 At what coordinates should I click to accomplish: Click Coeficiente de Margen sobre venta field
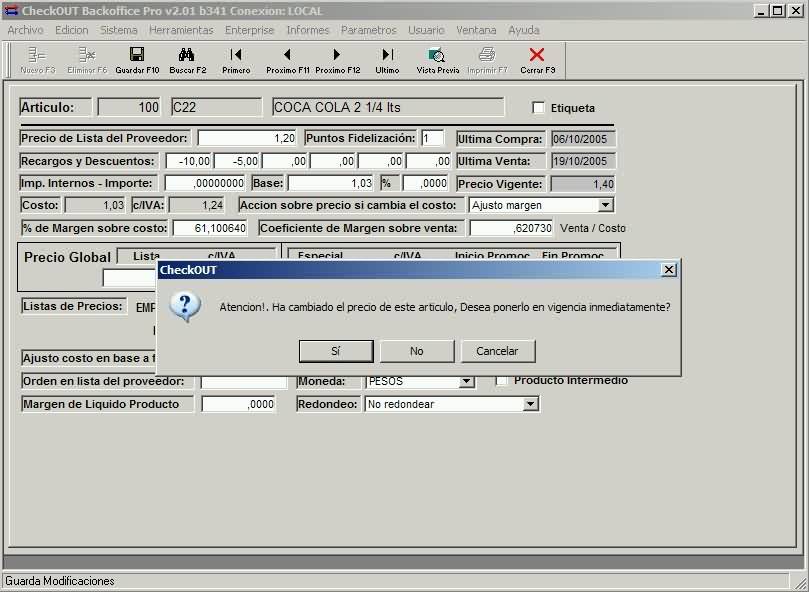[511, 228]
